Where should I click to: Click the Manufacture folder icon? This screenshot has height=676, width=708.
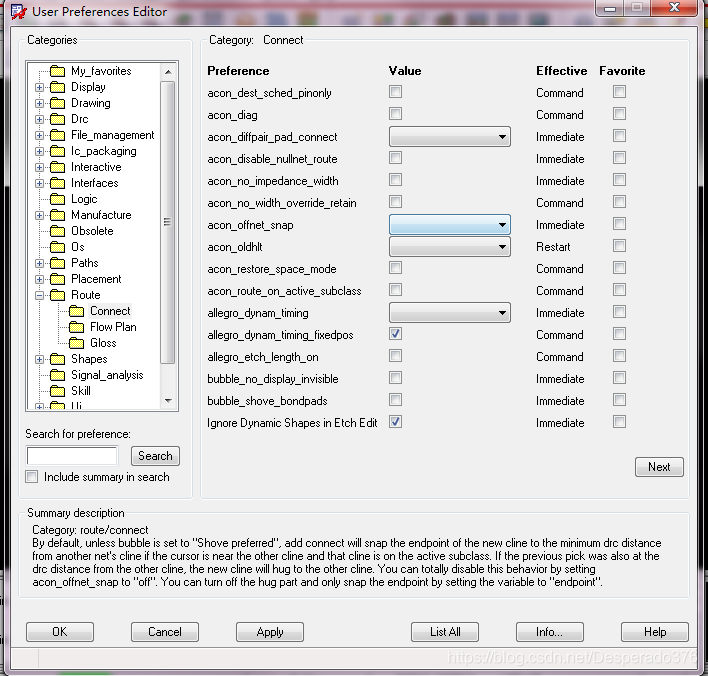pyautogui.click(x=57, y=215)
